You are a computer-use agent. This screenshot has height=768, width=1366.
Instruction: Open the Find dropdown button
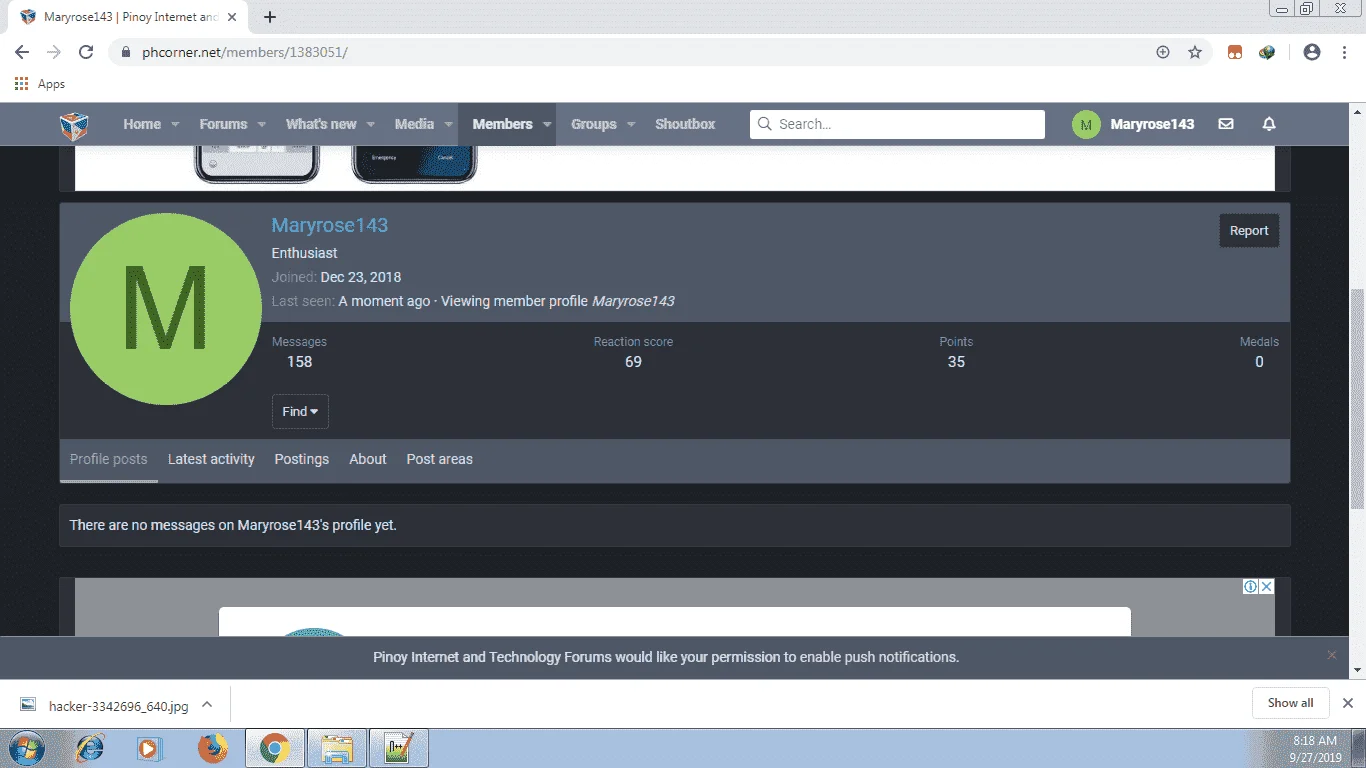(x=300, y=412)
